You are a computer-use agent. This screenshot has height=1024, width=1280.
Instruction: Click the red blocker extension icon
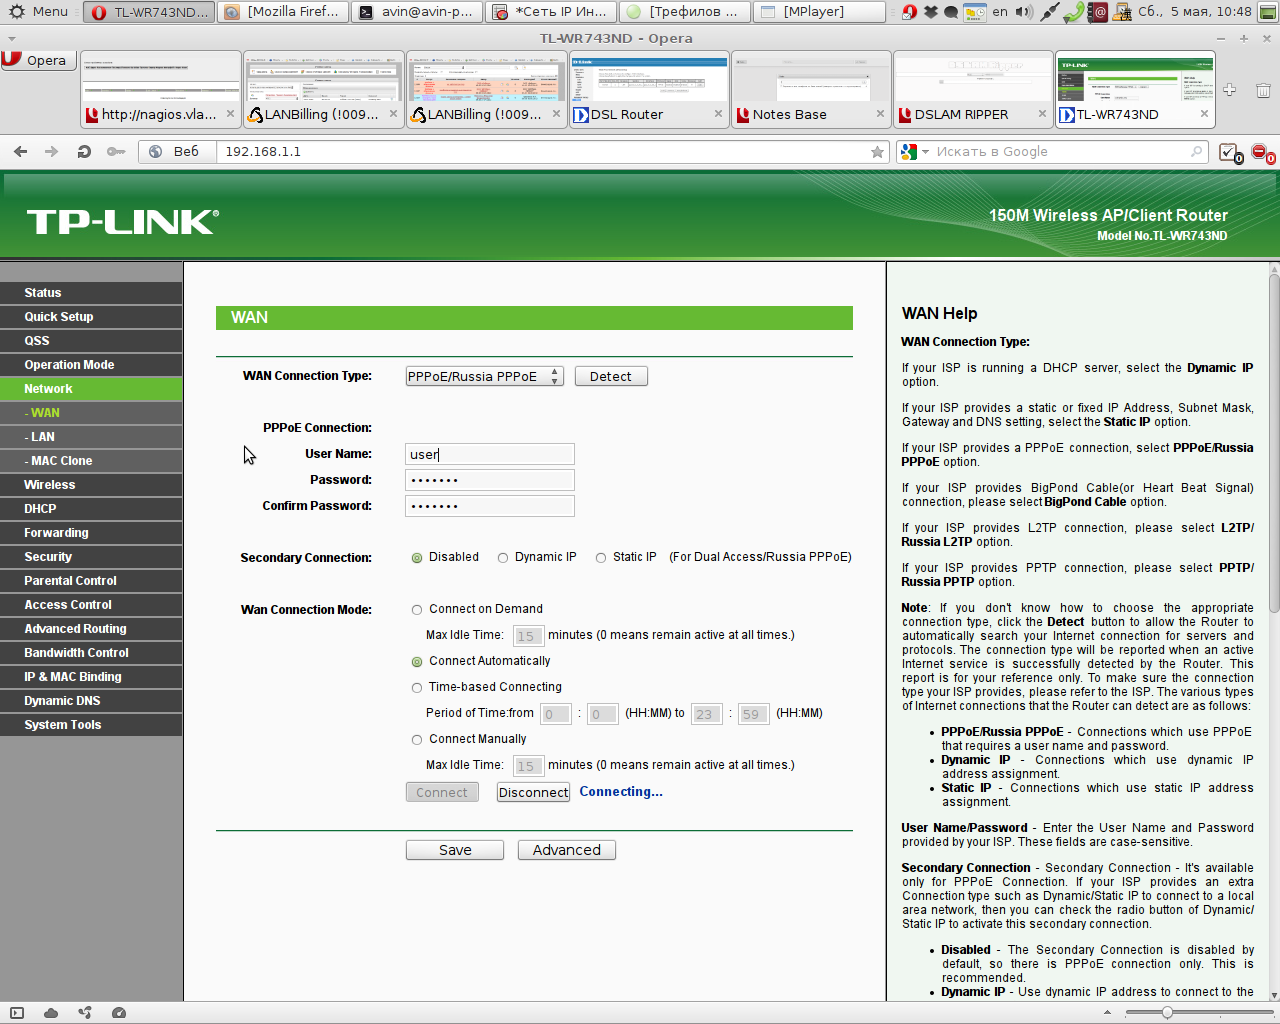coord(1262,153)
